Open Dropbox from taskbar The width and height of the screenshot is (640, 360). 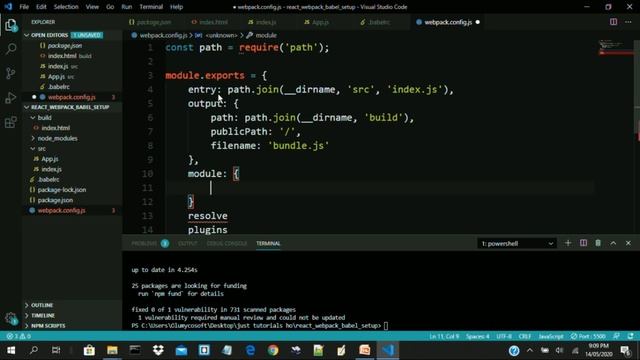pyautogui.click(x=158, y=350)
